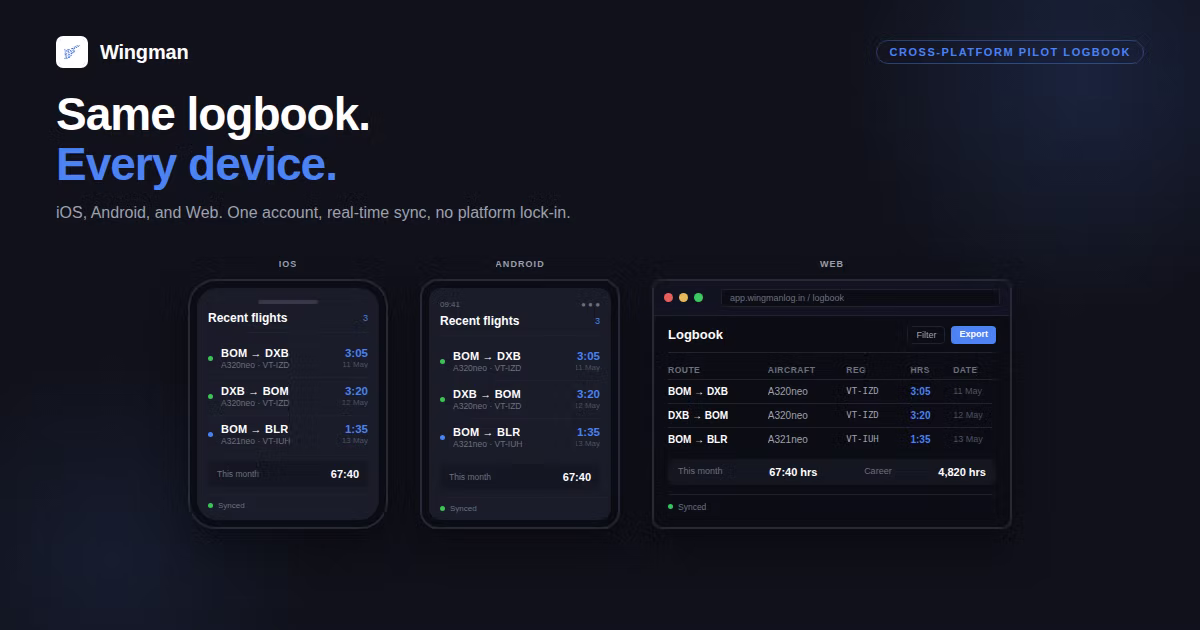Click the ANDROID platform label

(520, 264)
